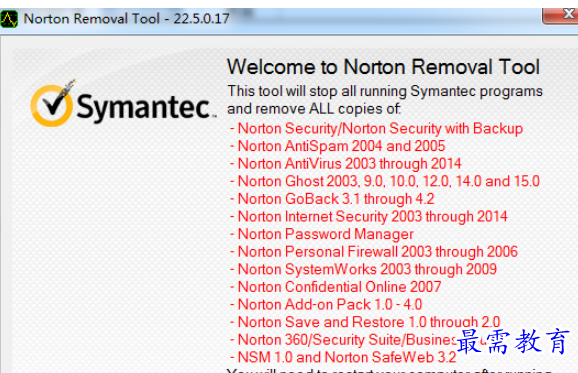This screenshot has width=578, height=373.
Task: Click the Norton Internet Security 2003 through 2014 line
Action: click(369, 217)
